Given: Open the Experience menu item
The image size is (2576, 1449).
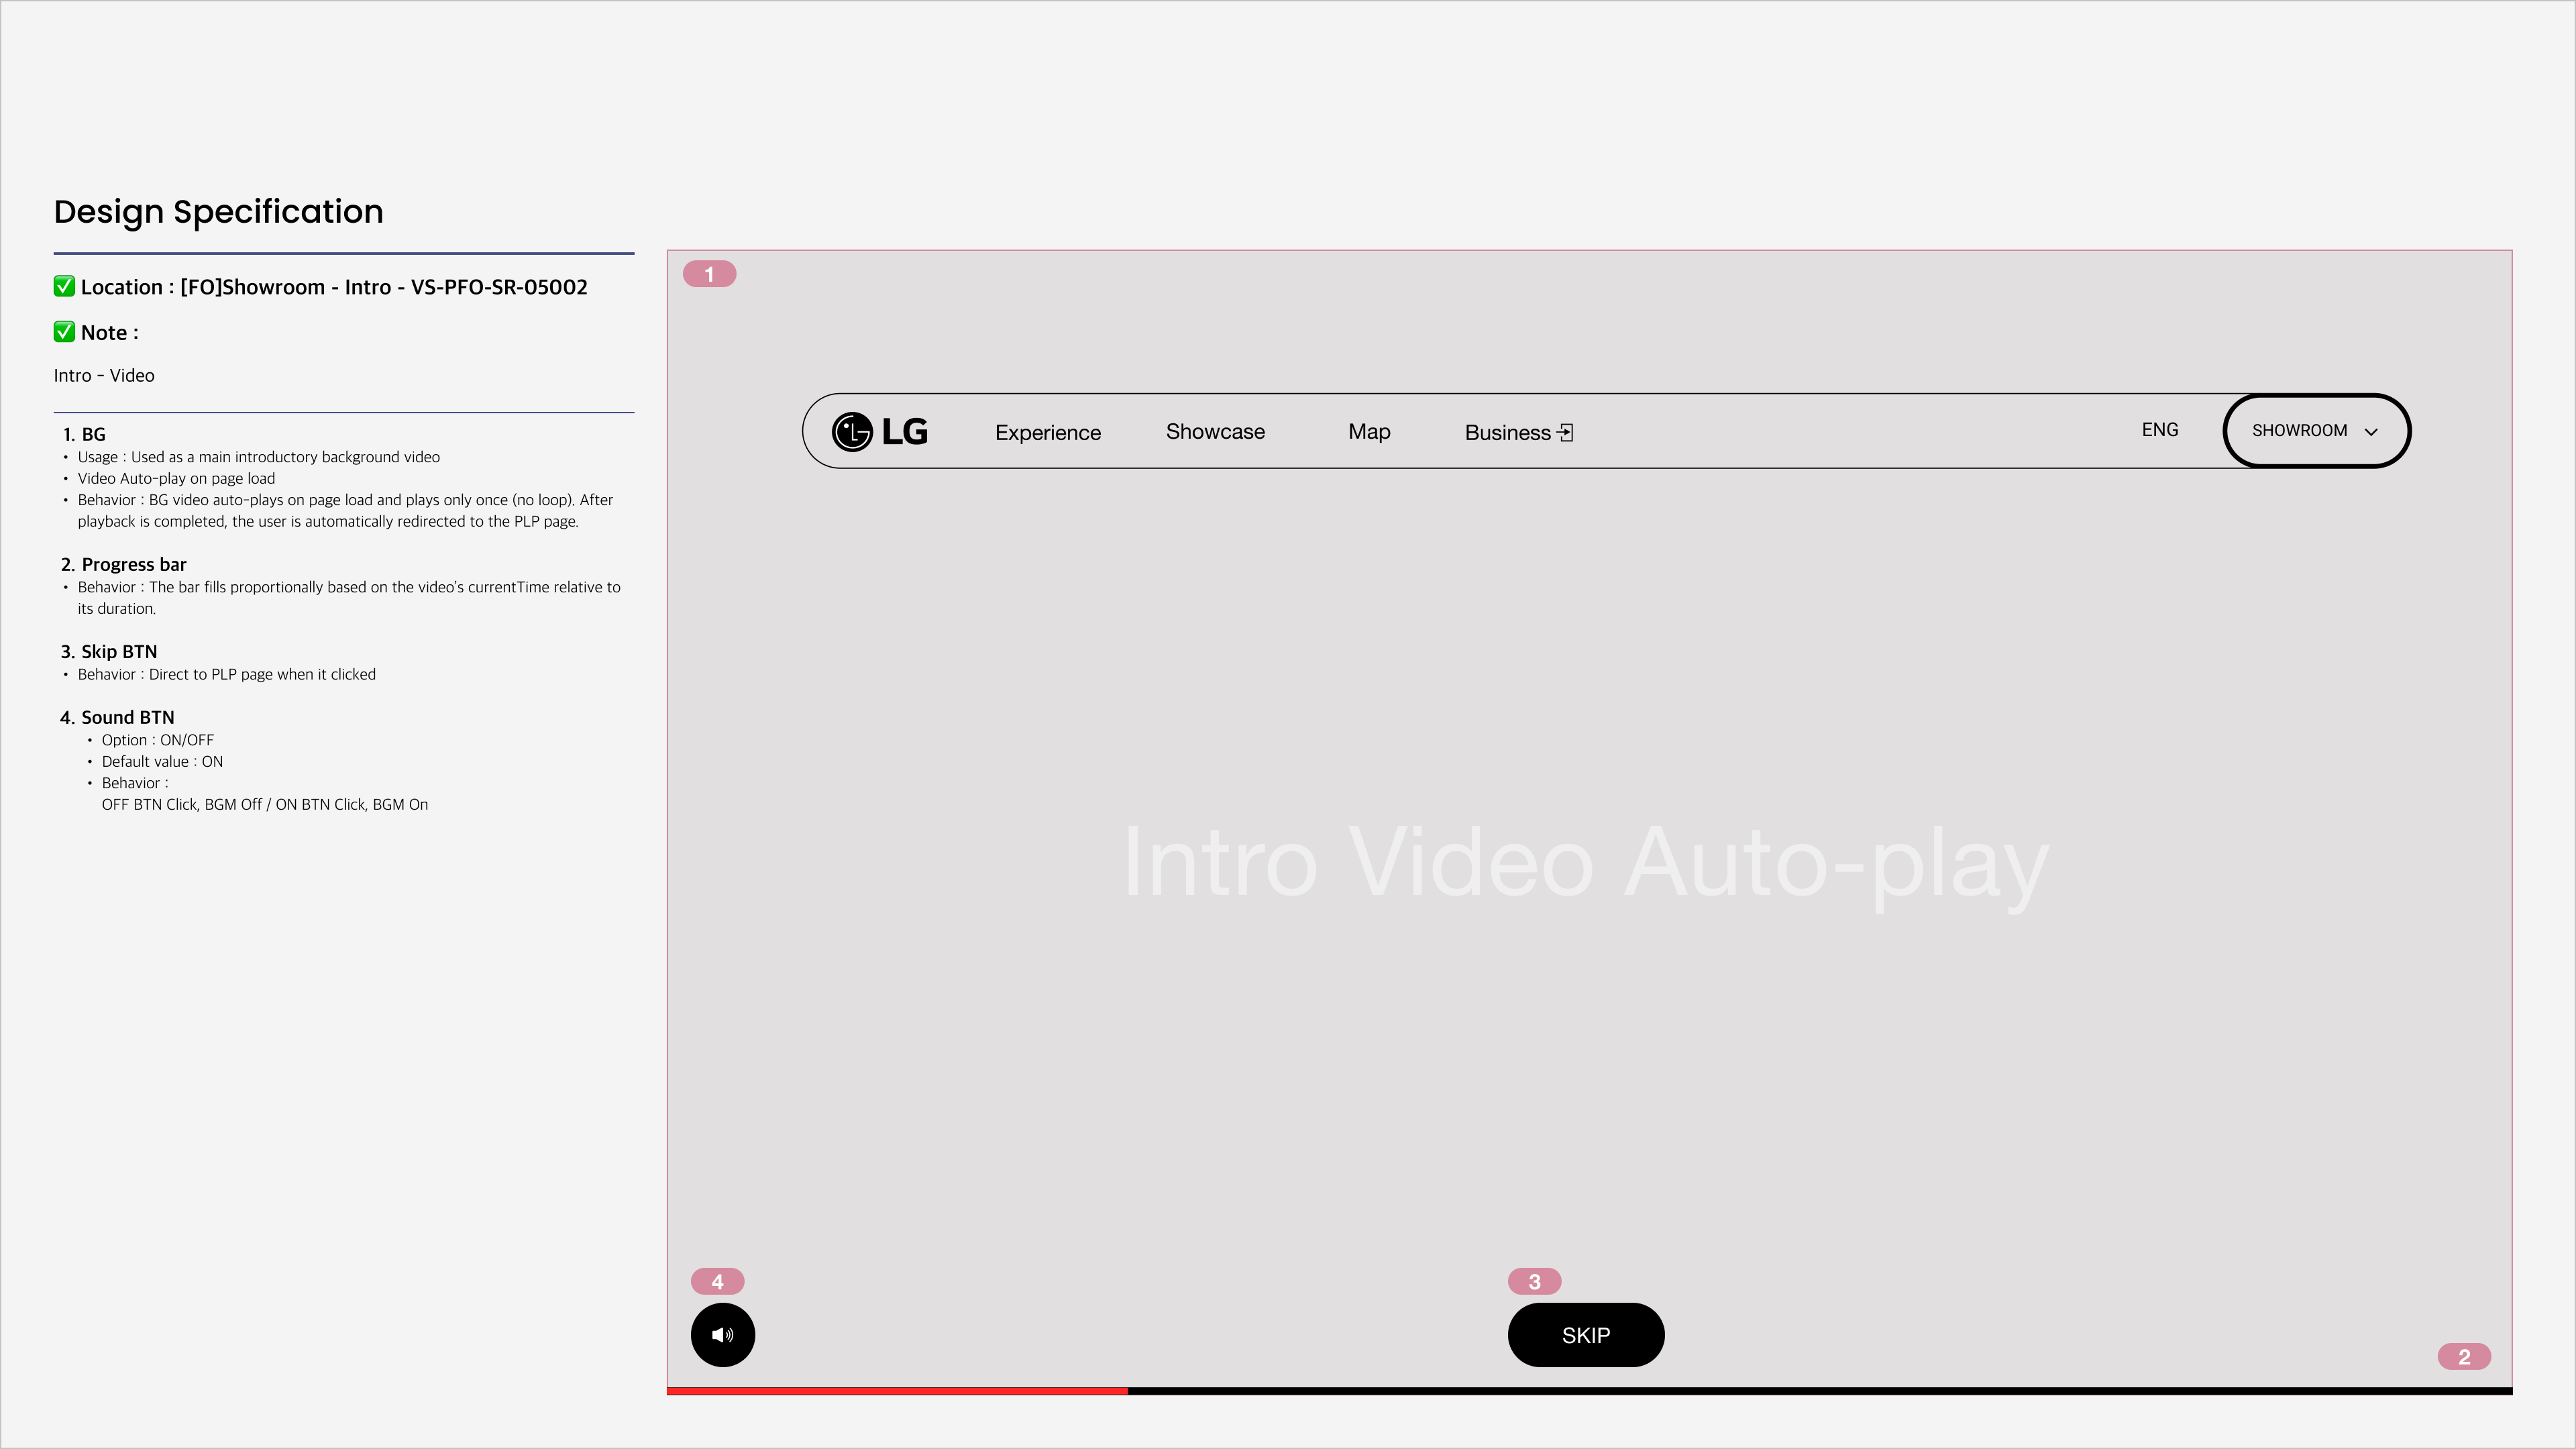Looking at the screenshot, I should pyautogui.click(x=1047, y=432).
